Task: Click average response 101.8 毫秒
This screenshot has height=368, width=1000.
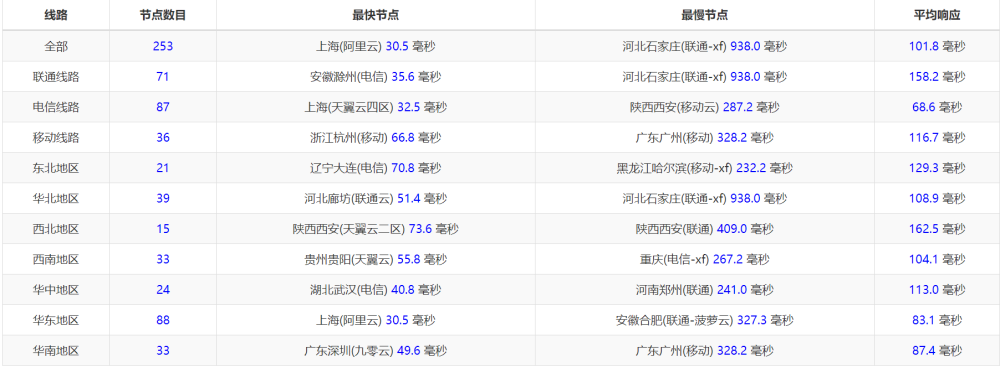Action: point(937,47)
